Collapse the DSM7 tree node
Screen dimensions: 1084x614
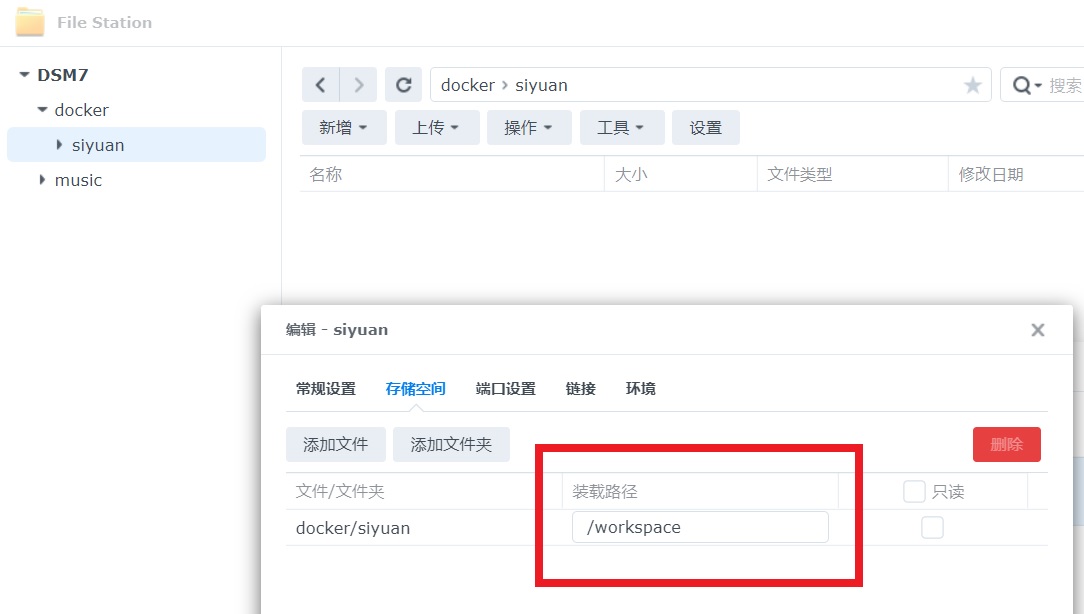(24, 75)
